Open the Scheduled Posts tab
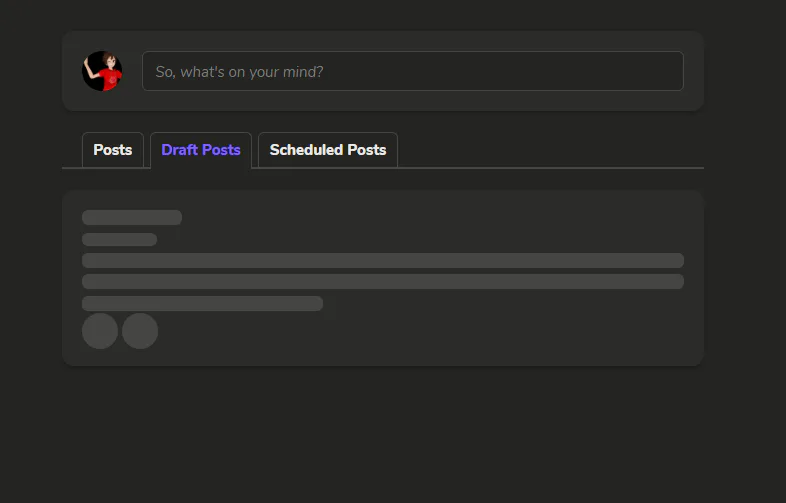The image size is (786, 503). coord(328,150)
